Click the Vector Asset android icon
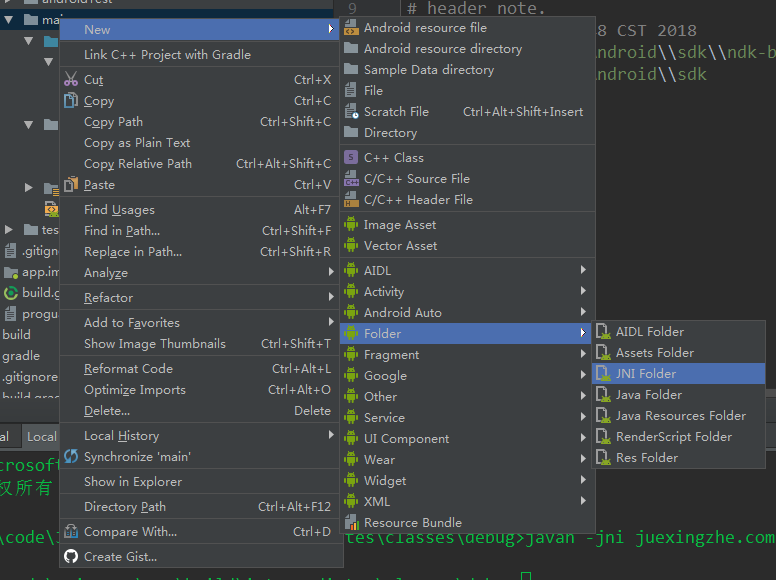The image size is (776, 580). click(x=351, y=245)
